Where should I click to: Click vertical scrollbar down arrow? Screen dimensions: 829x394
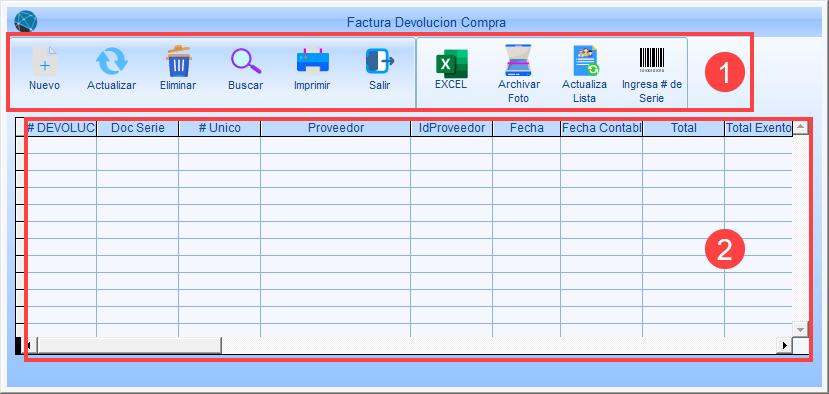800,329
